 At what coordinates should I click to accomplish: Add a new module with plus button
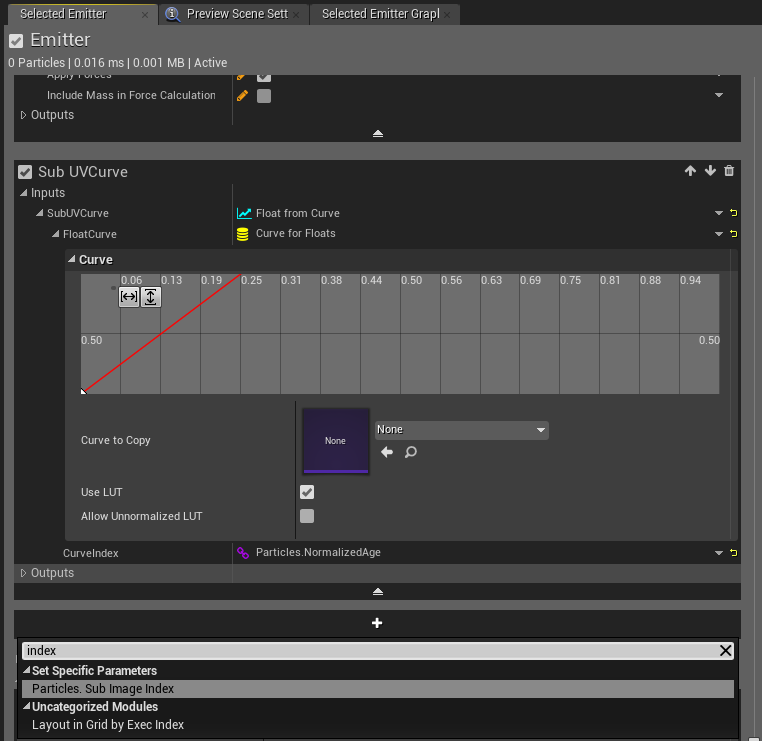(377, 623)
